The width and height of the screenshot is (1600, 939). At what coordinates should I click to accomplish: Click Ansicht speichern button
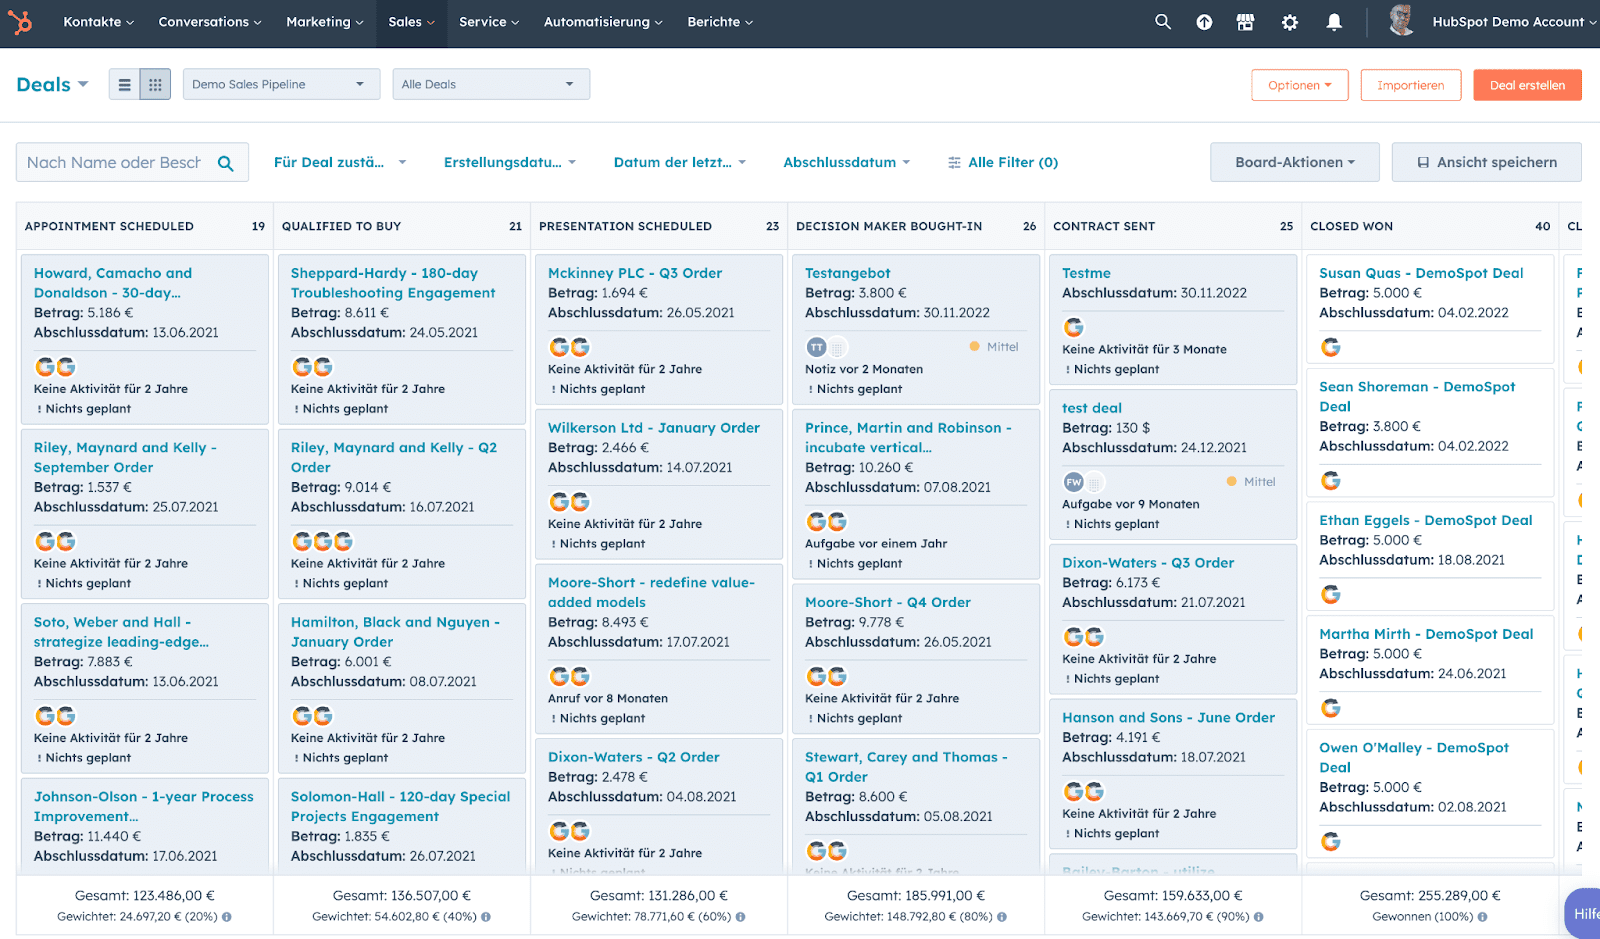point(1487,162)
